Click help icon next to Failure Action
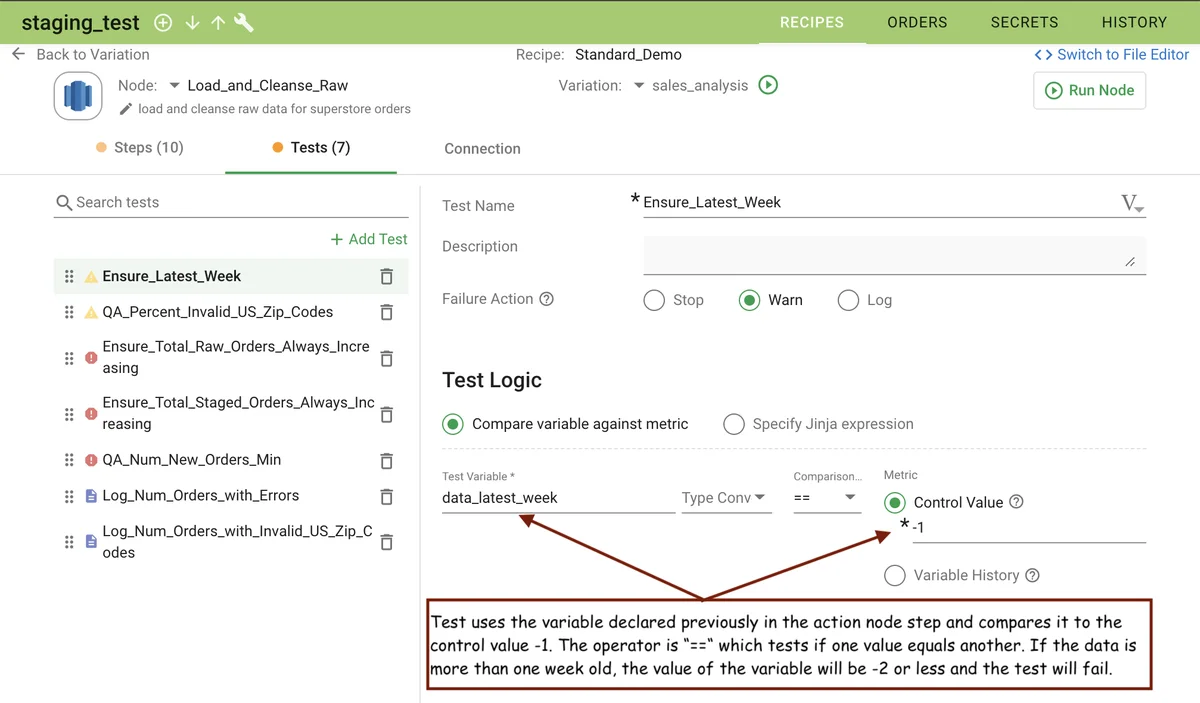Viewport: 1200px width, 703px height. tap(546, 299)
